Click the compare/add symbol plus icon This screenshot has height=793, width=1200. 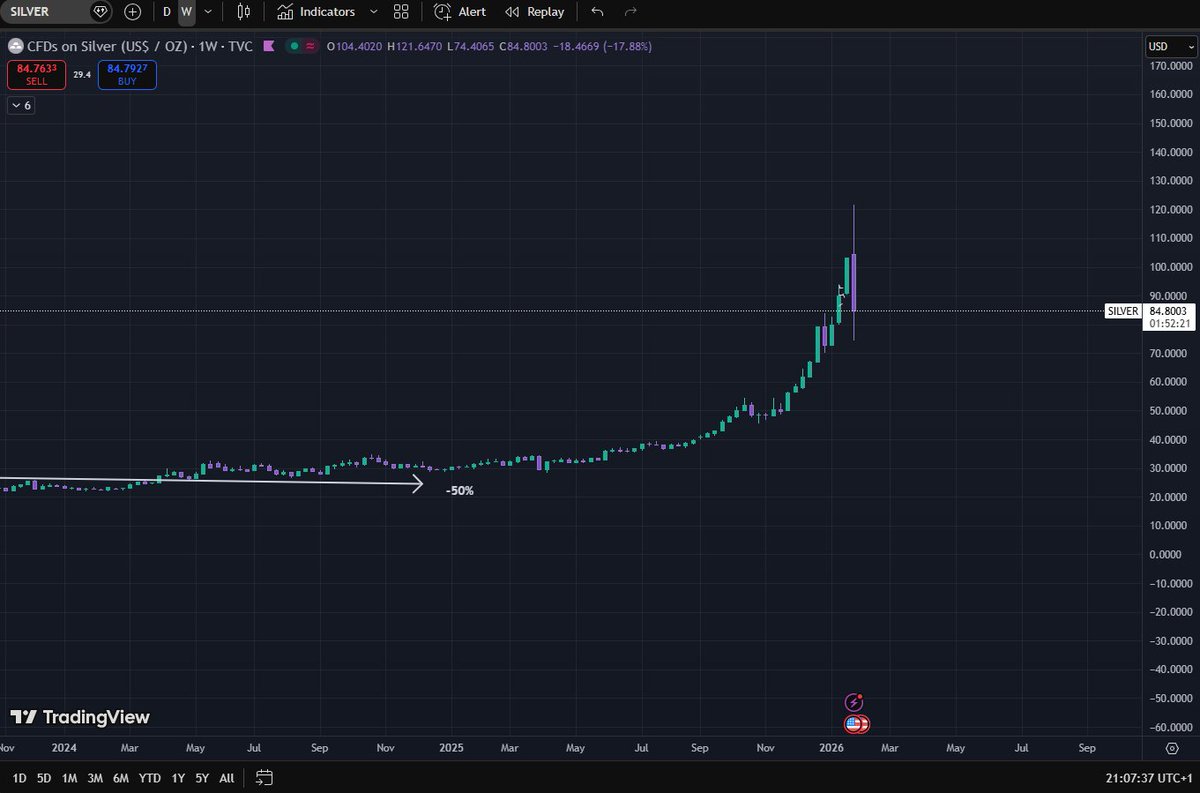132,11
